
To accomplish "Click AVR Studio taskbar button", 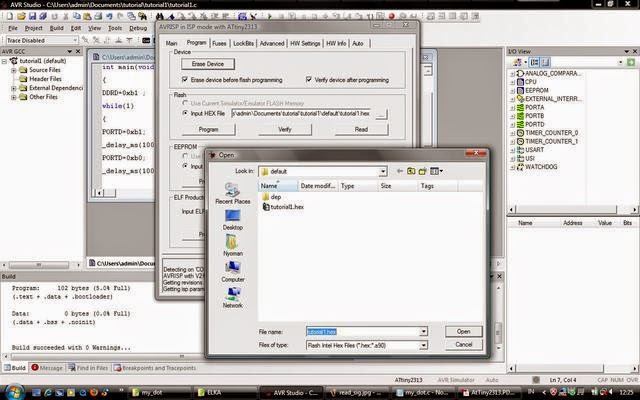I will [x=291, y=393].
